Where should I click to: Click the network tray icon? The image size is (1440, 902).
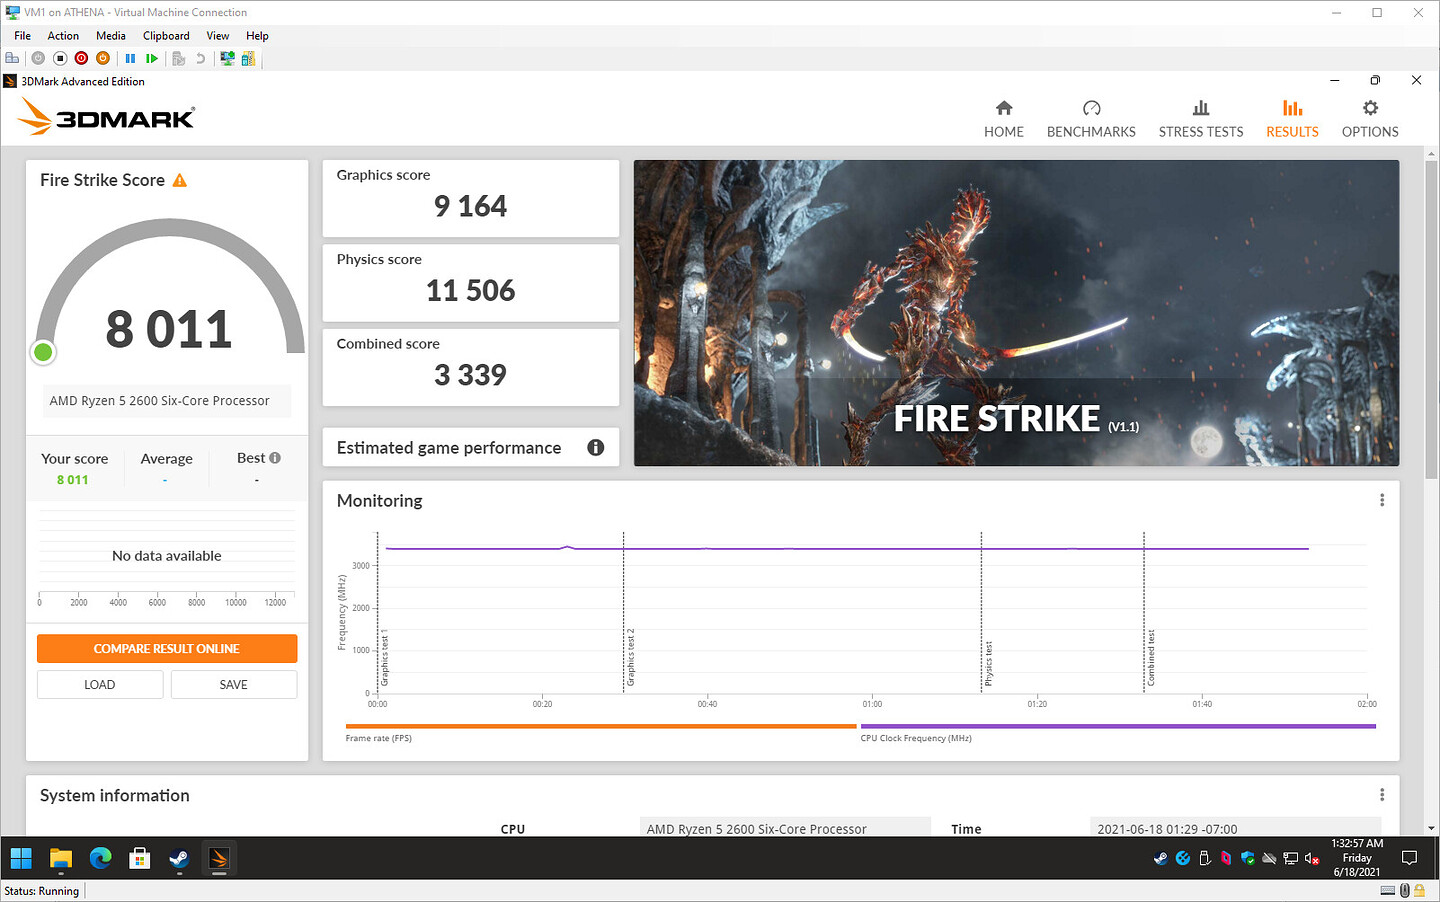tap(1291, 858)
